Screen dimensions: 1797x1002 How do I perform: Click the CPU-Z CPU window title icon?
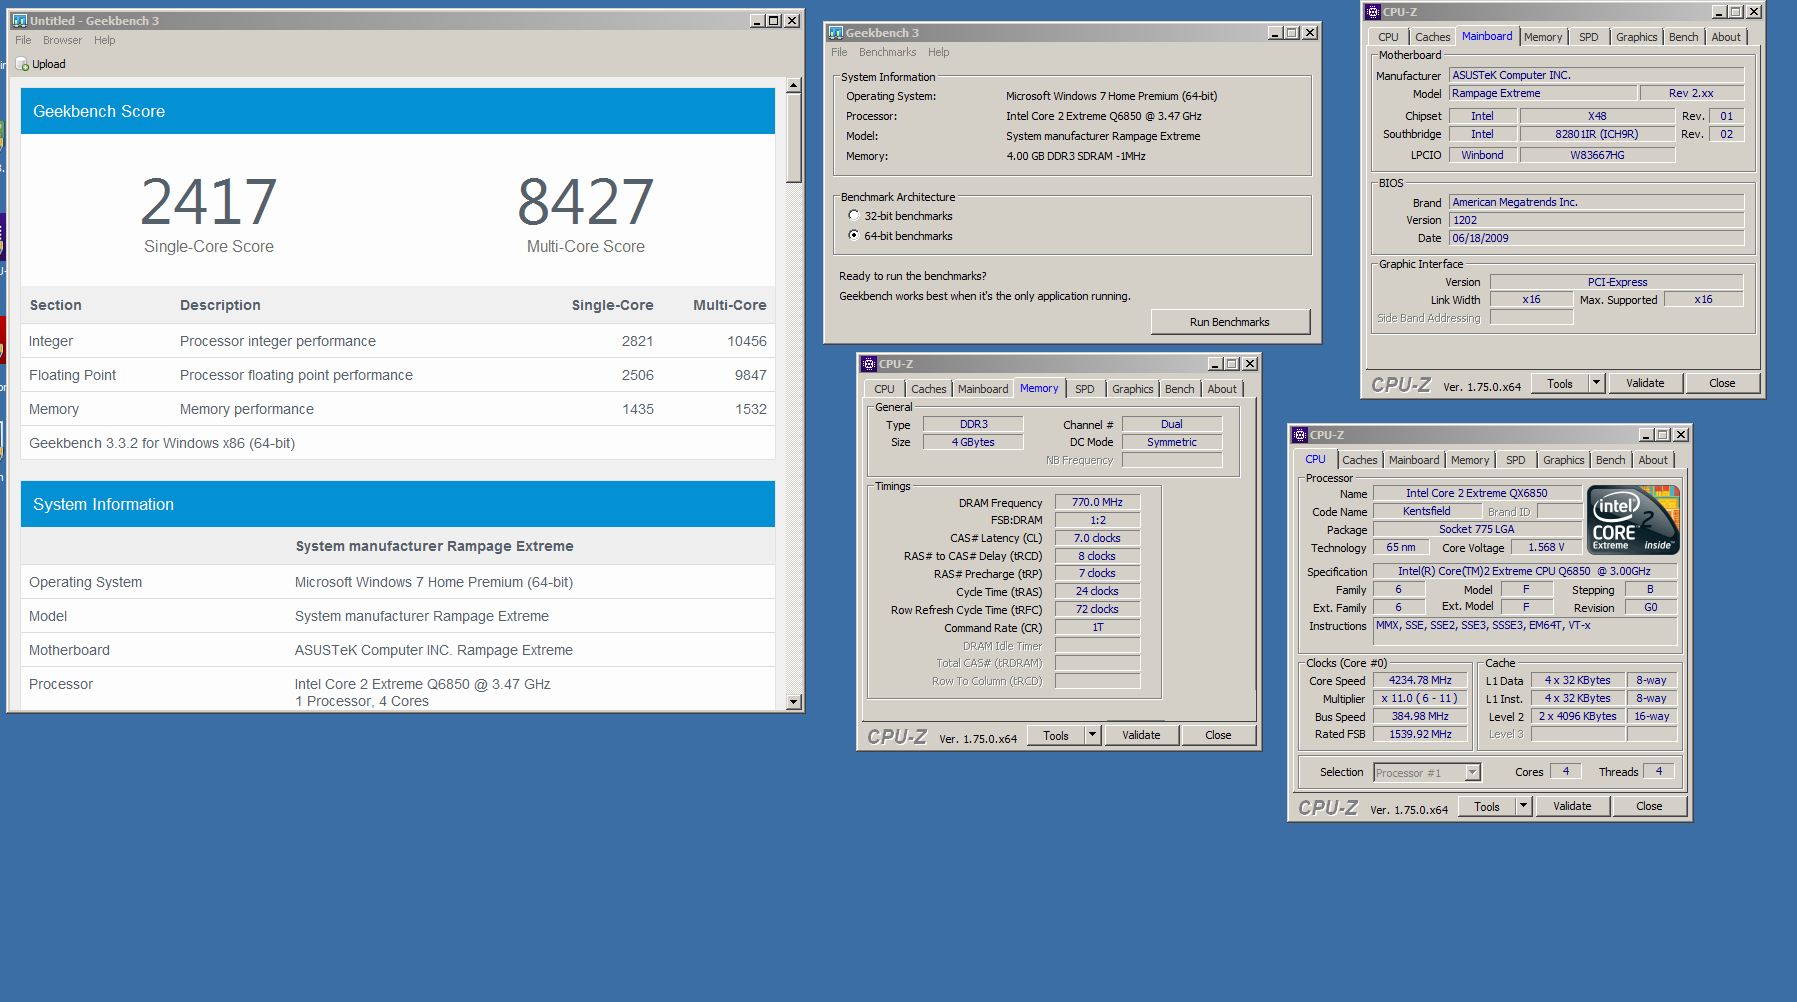[1300, 435]
